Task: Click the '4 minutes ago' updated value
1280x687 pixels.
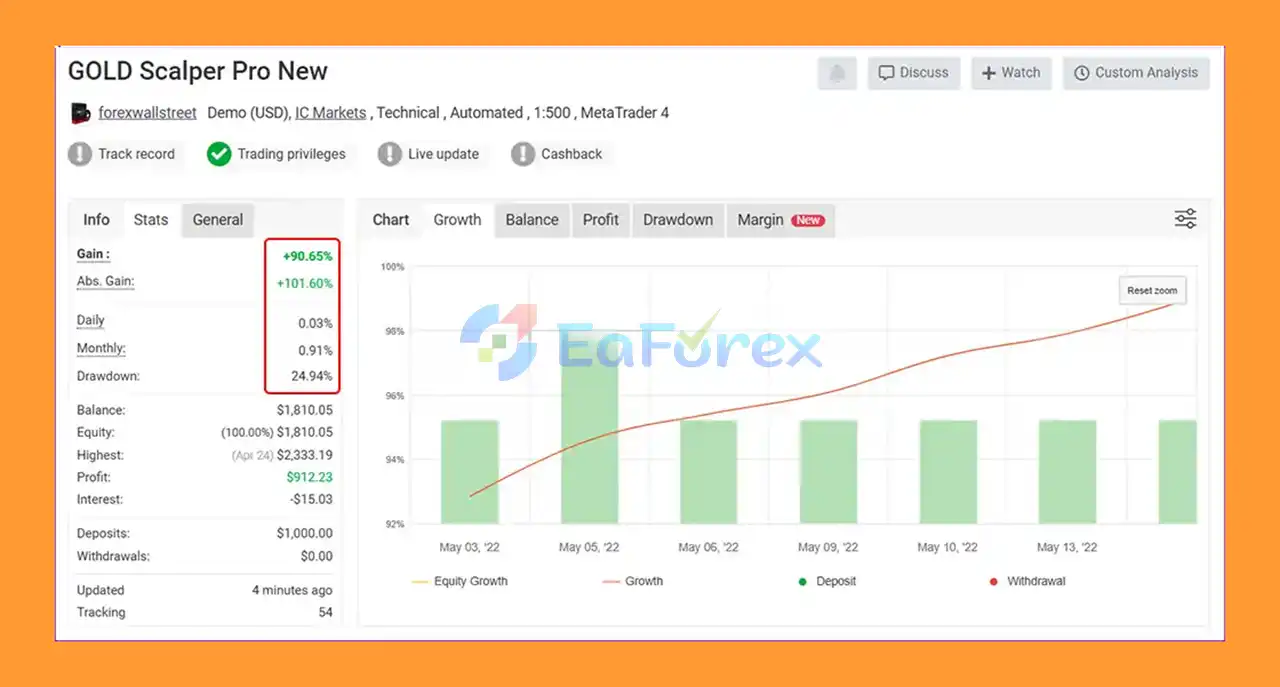Action: tap(292, 590)
